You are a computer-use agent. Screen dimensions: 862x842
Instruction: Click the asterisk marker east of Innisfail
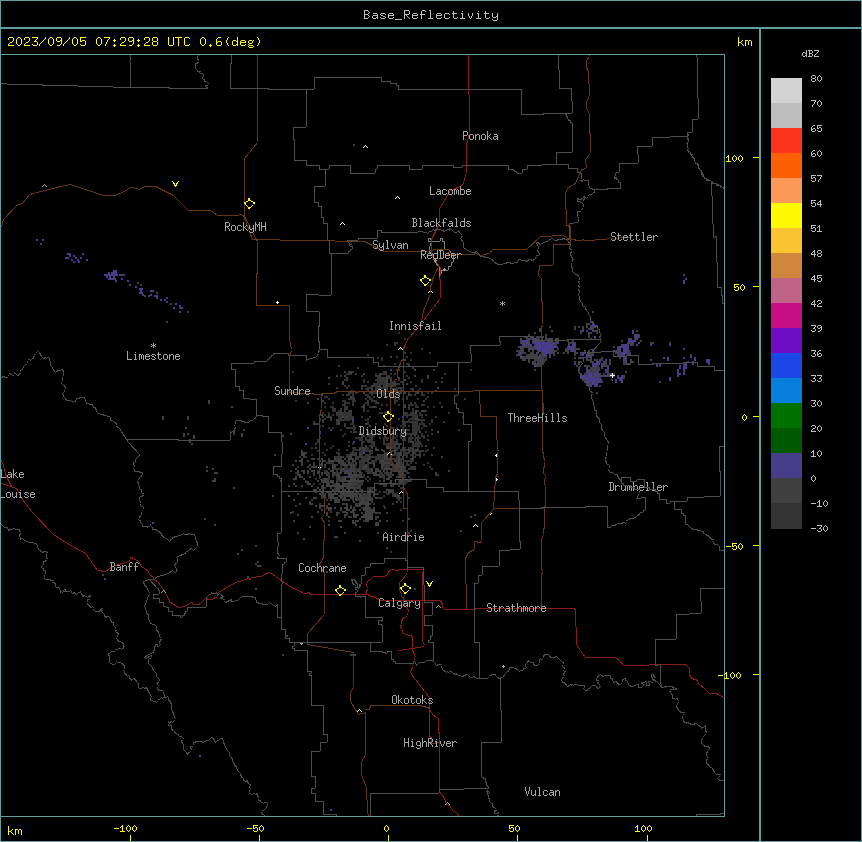click(x=502, y=303)
